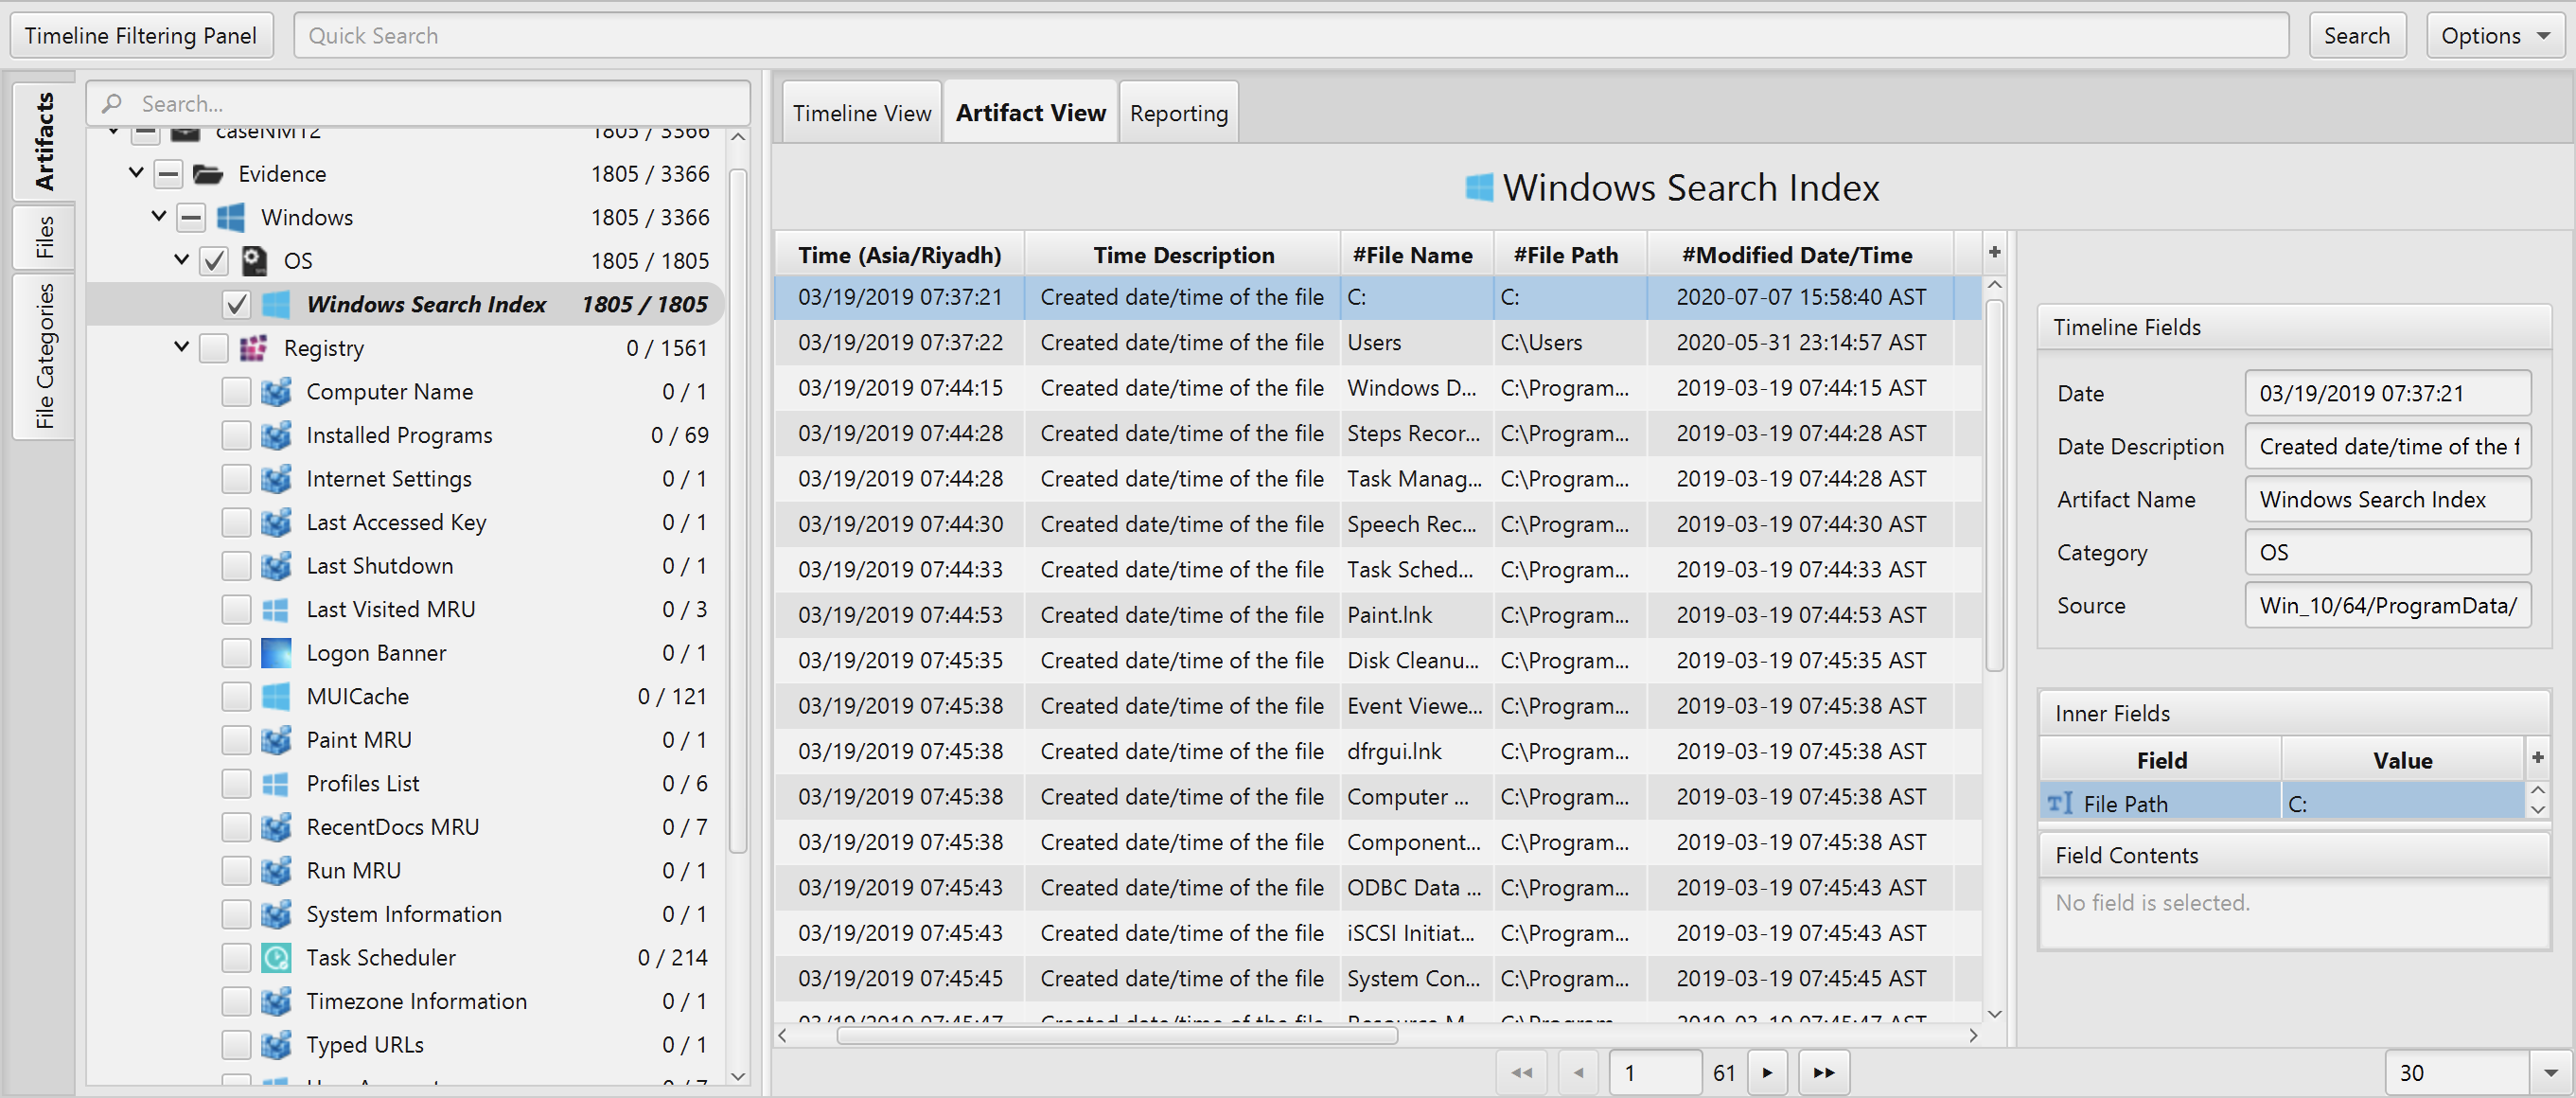
Task: Enable the Installed Programs checkbox
Action: (236, 435)
